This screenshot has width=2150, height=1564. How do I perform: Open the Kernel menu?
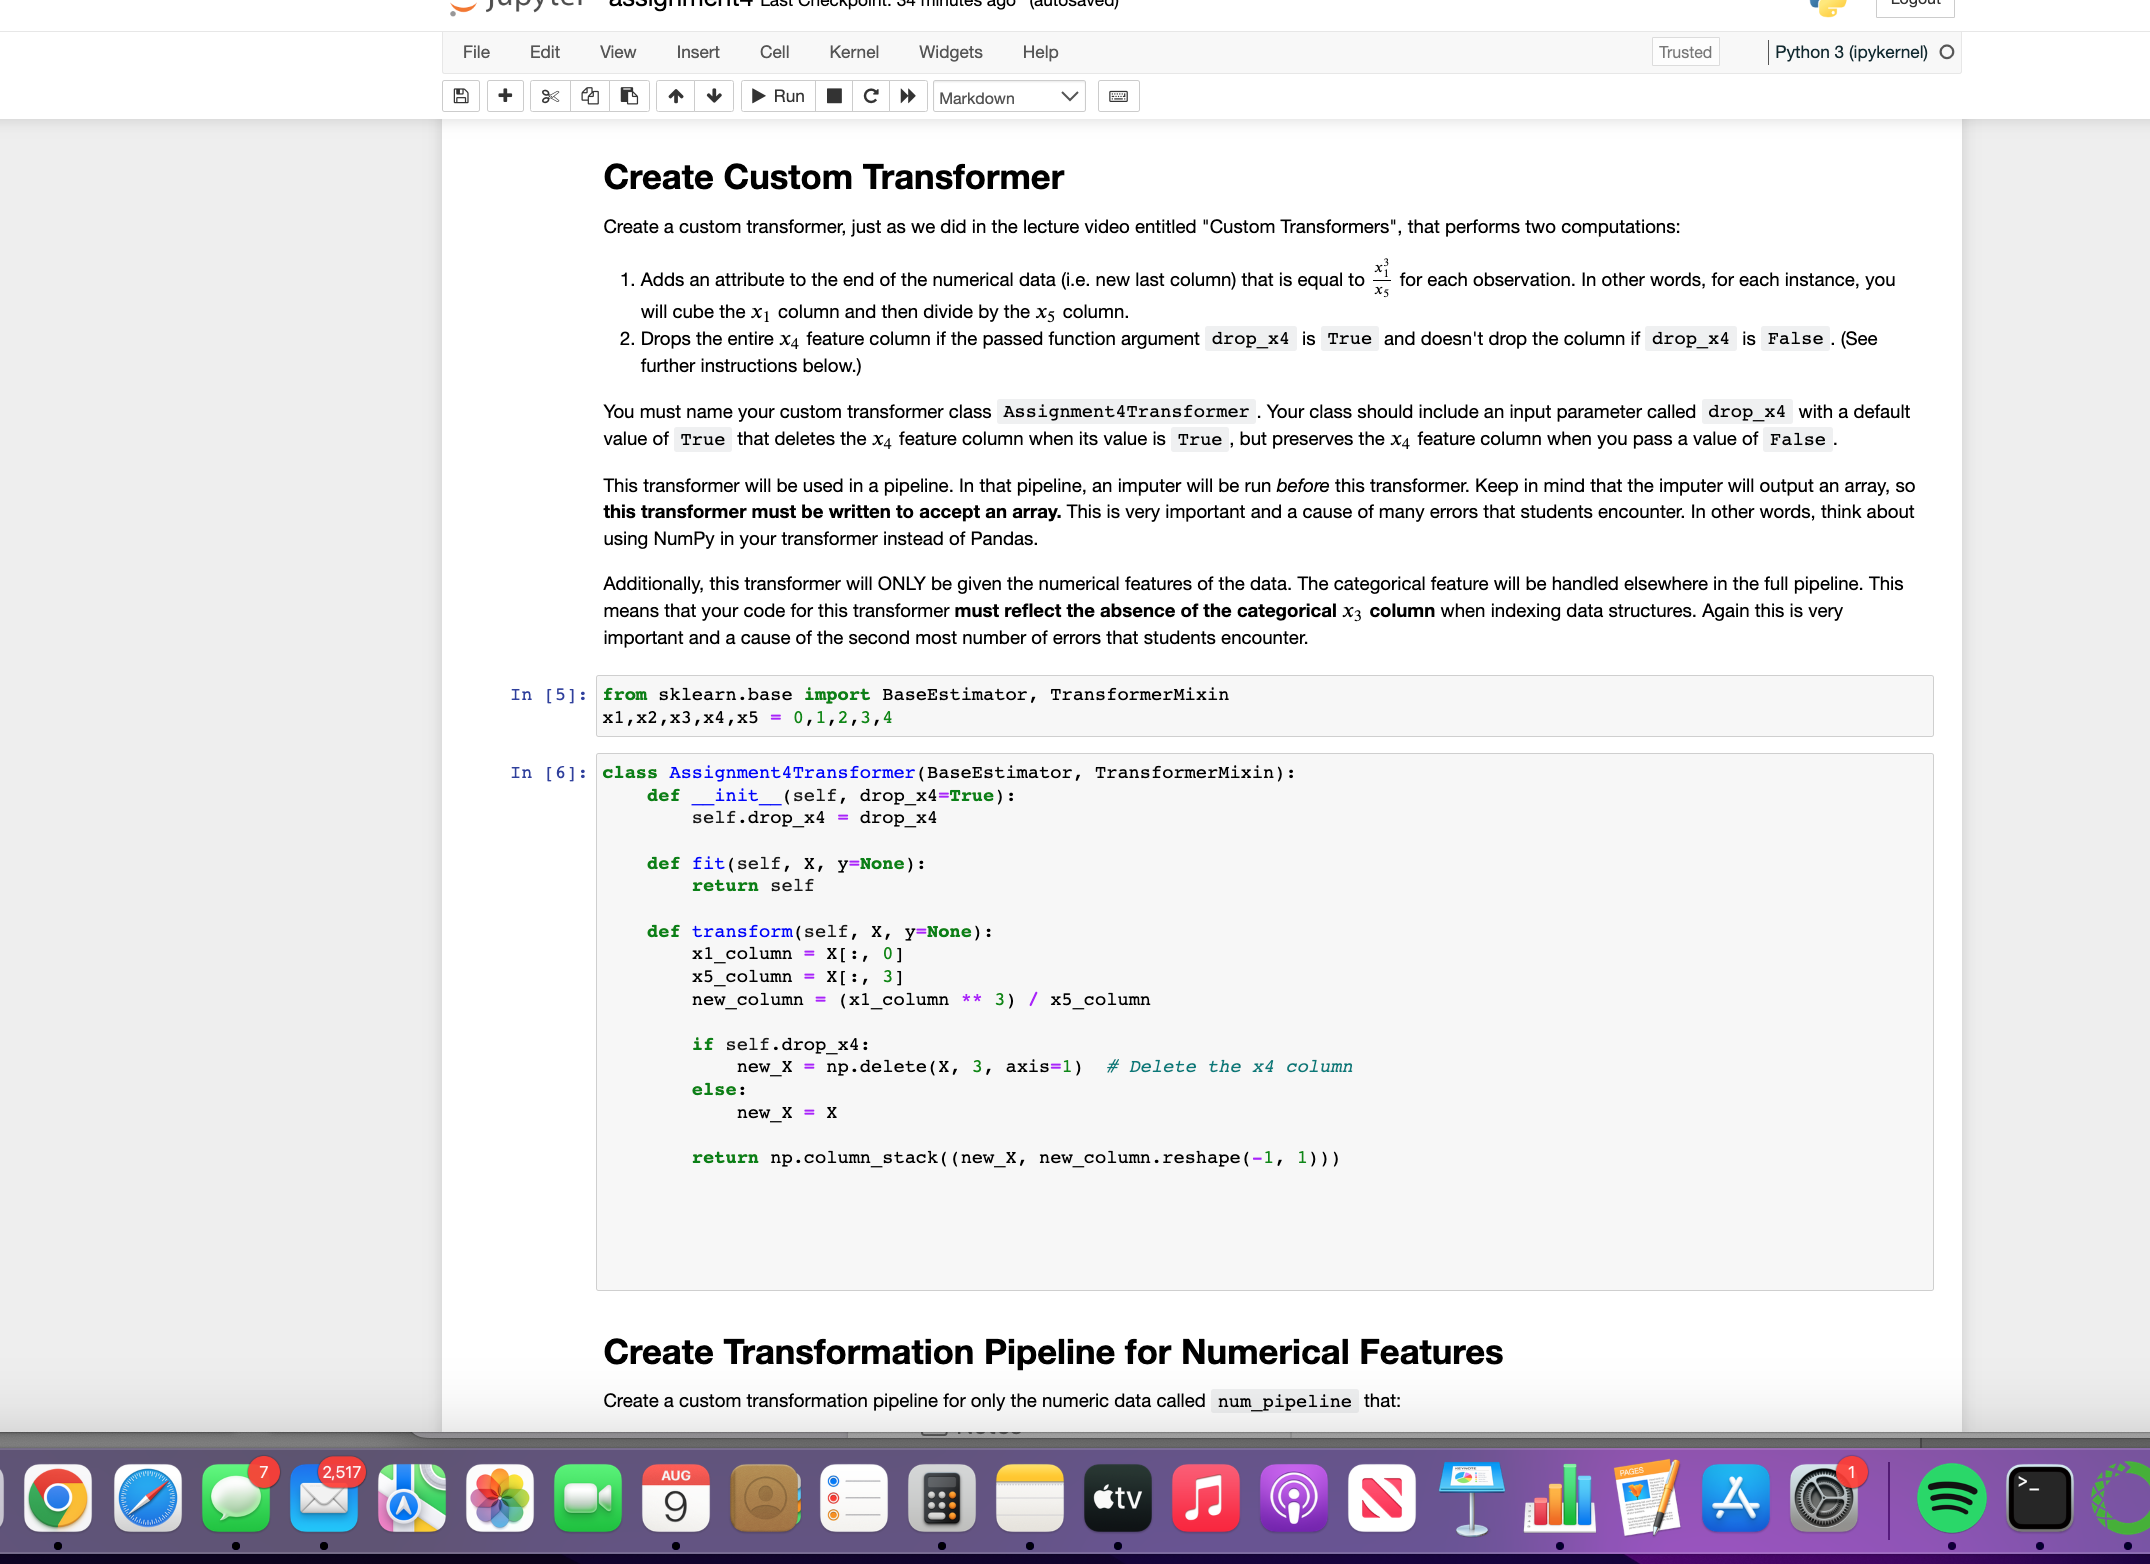(853, 52)
